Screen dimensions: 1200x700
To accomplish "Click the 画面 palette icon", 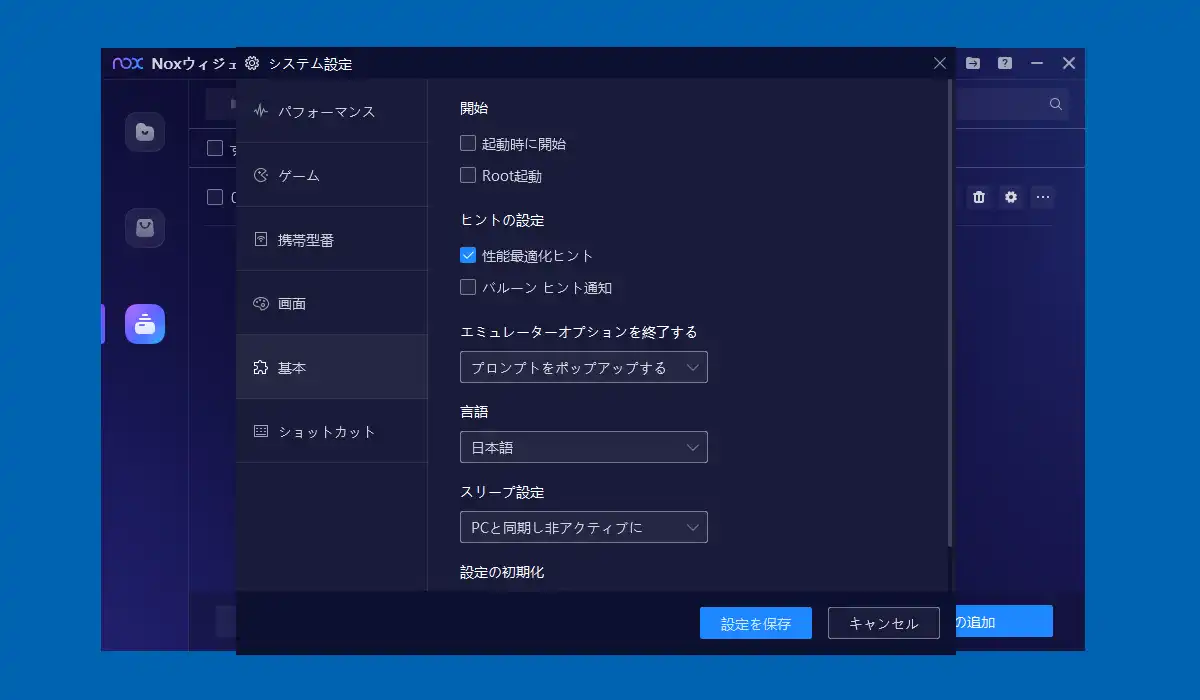I will point(261,303).
